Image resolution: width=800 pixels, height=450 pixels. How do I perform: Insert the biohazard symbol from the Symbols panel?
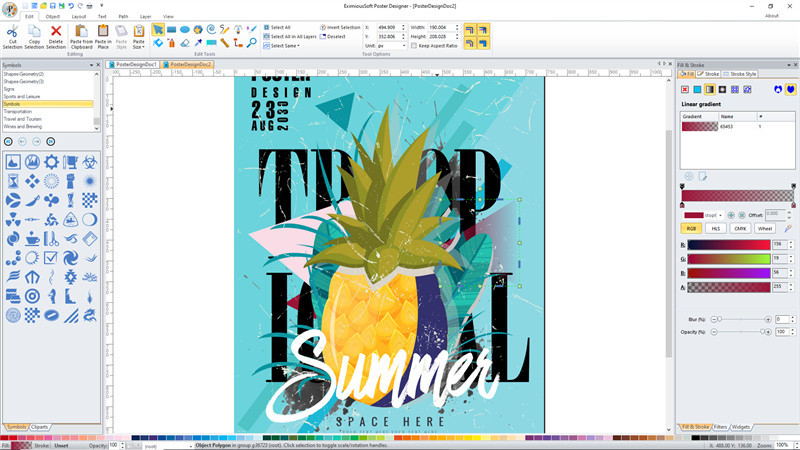coord(89,162)
